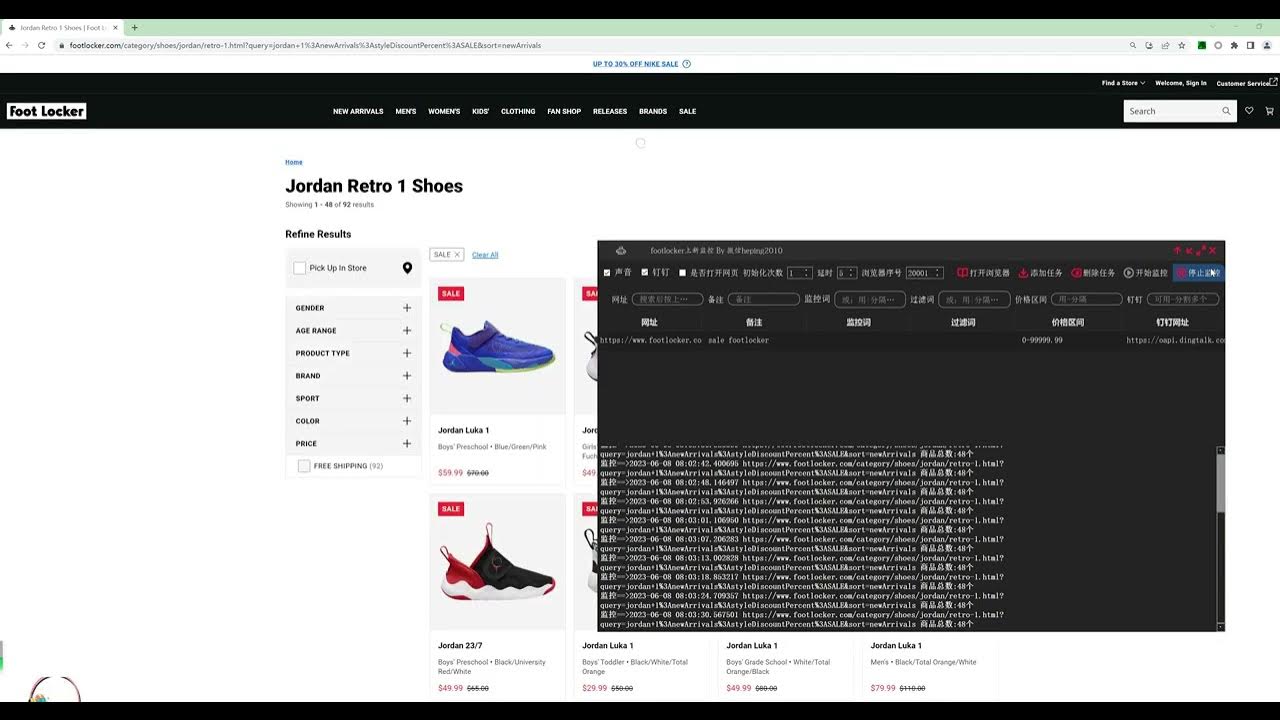Open the wishlist heart icon
1280x720 pixels.
[1249, 111]
